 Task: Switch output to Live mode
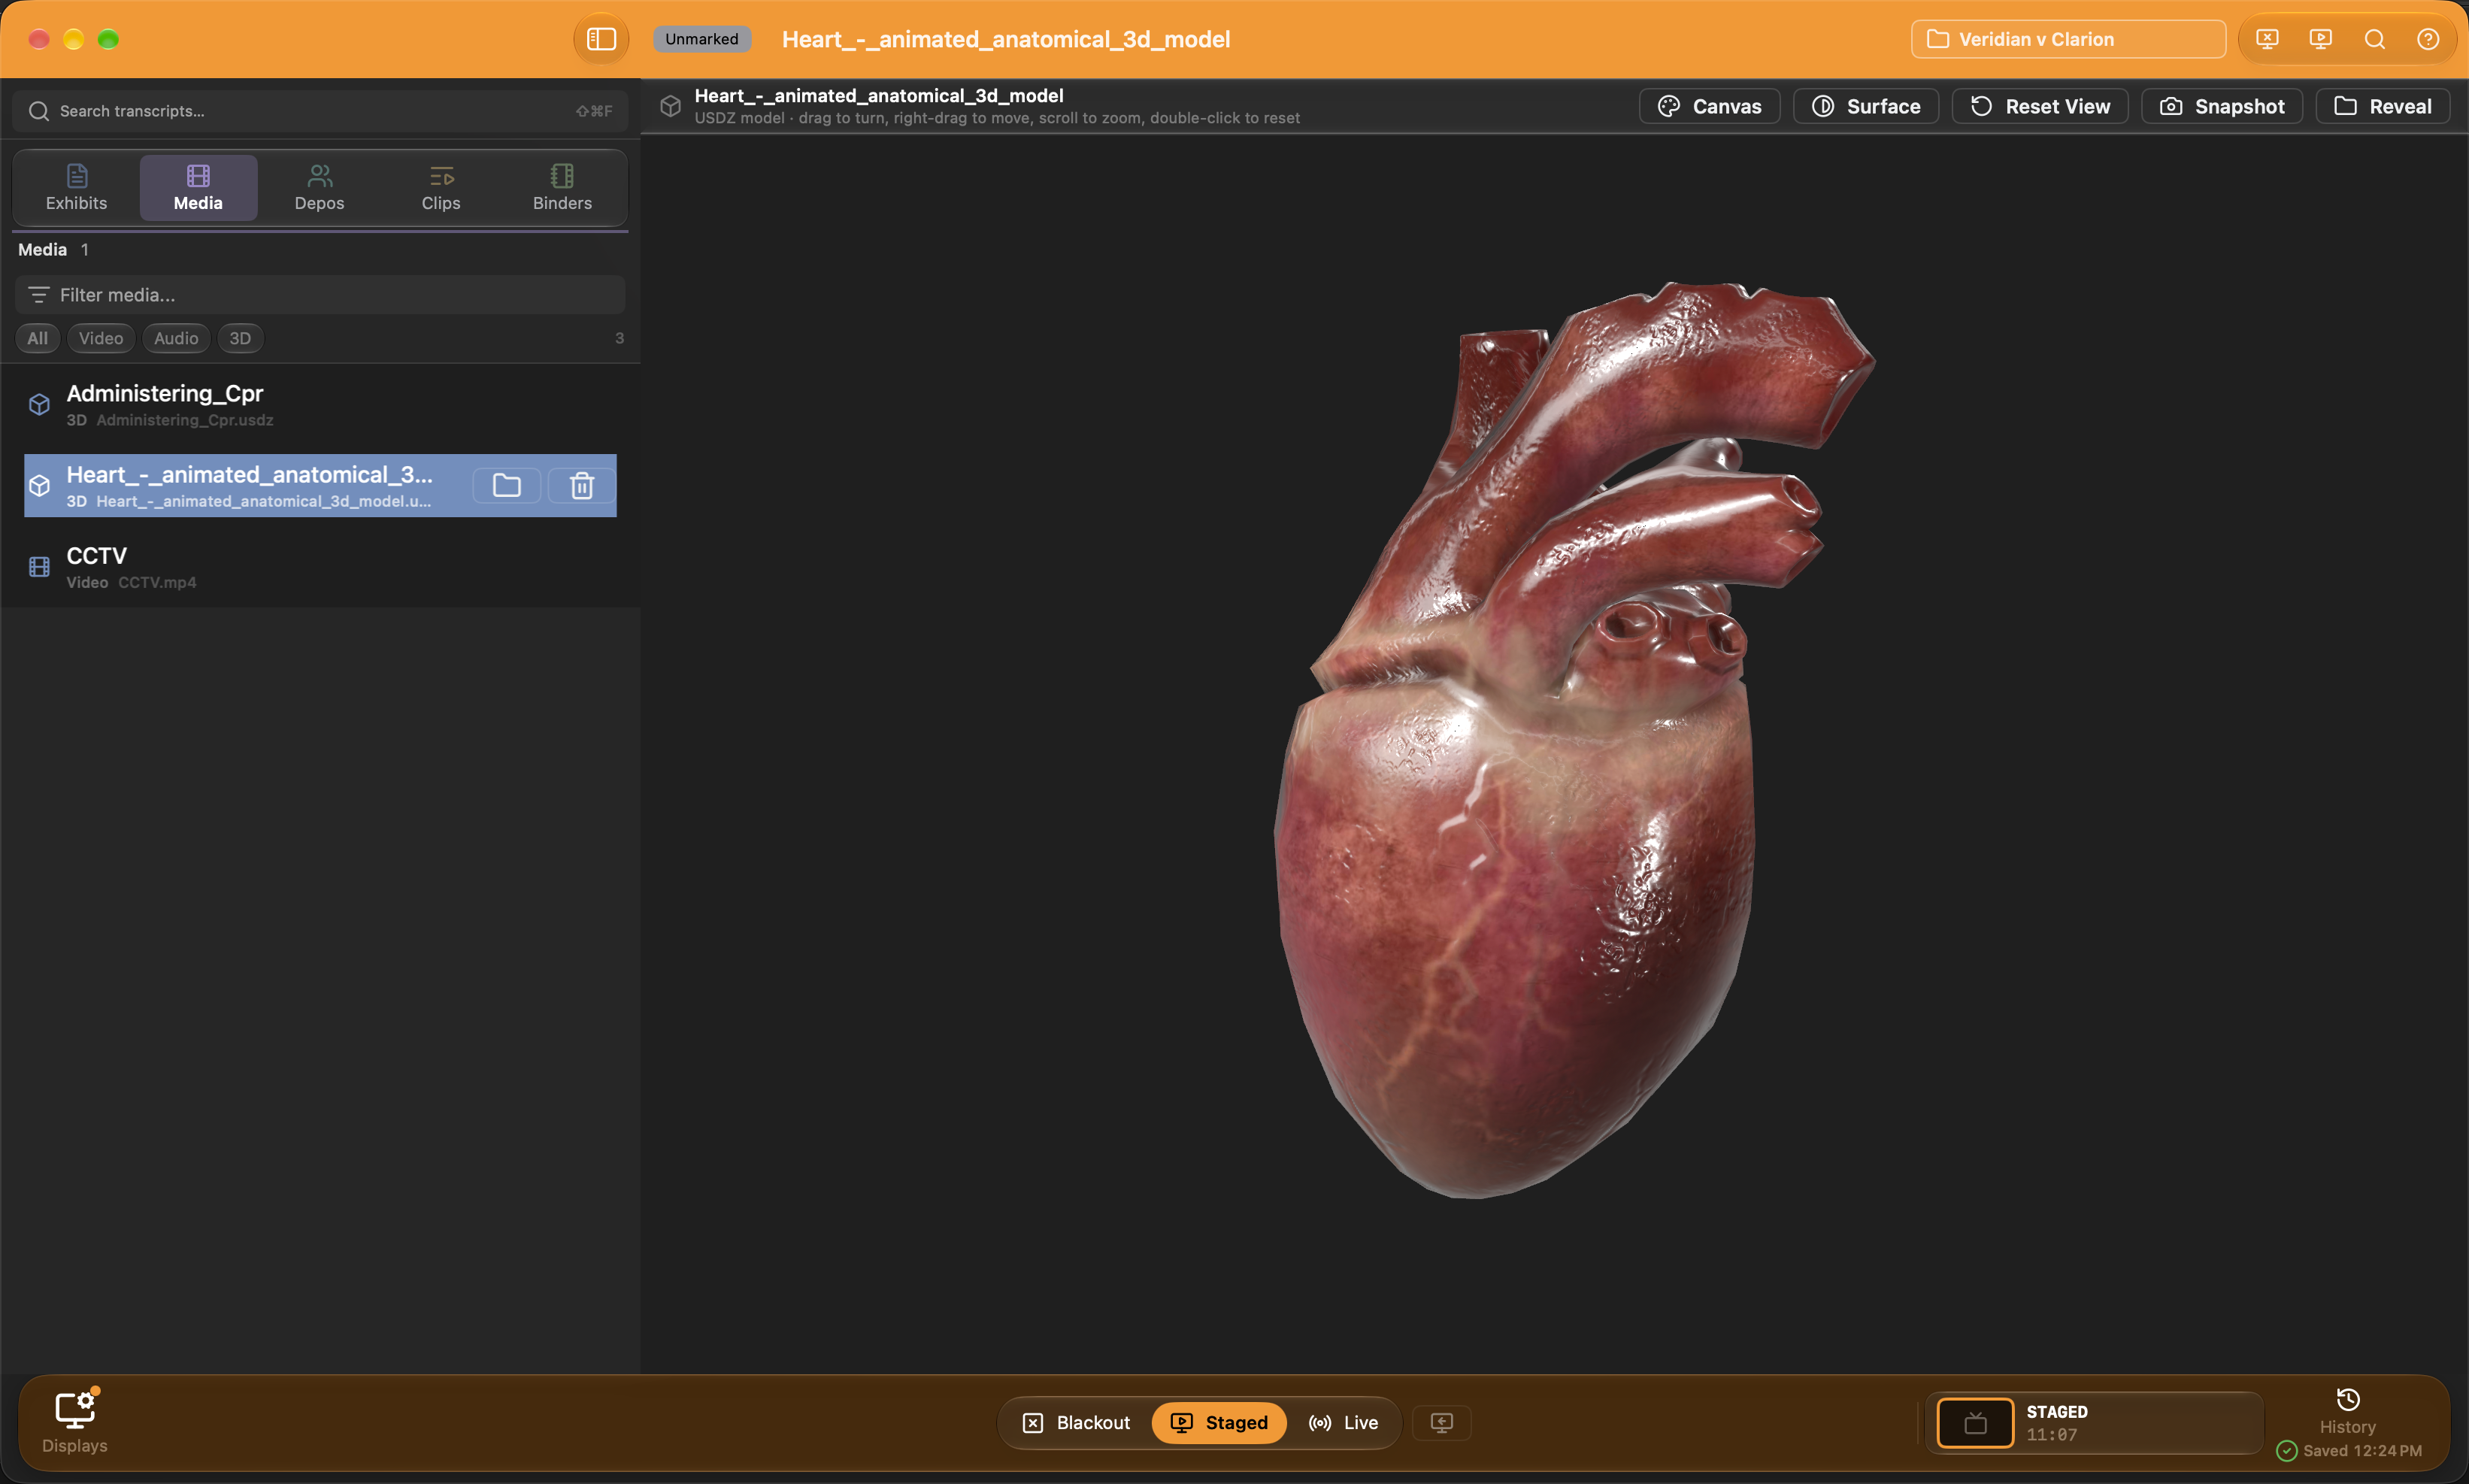(x=1343, y=1423)
